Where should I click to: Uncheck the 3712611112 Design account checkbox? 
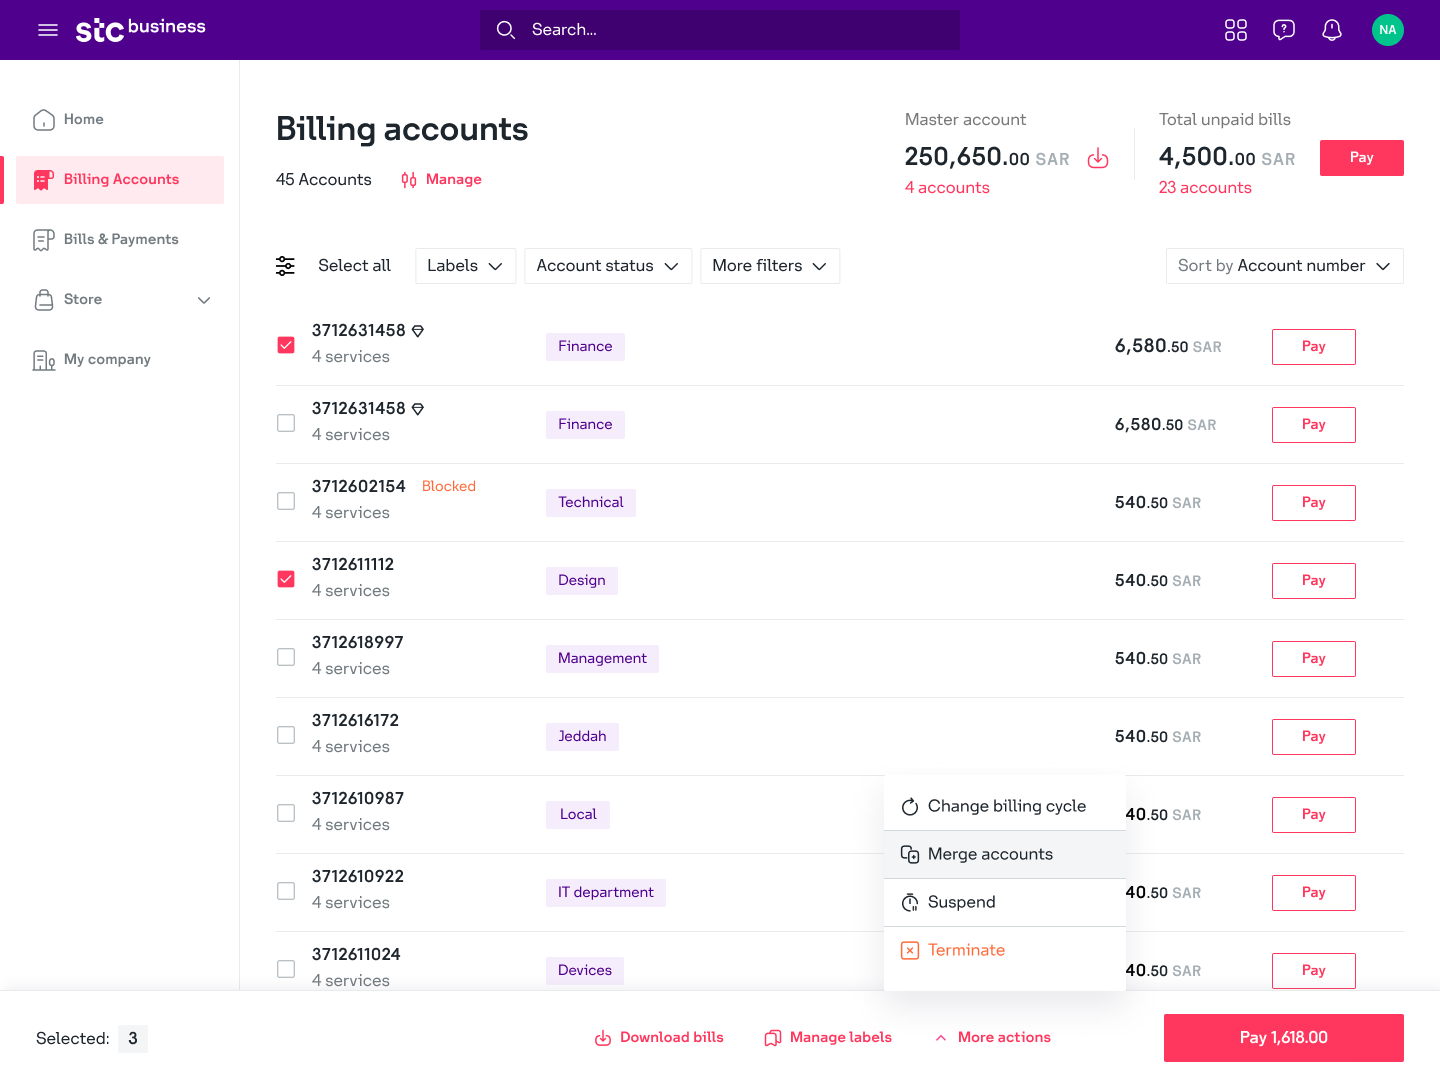(x=286, y=579)
